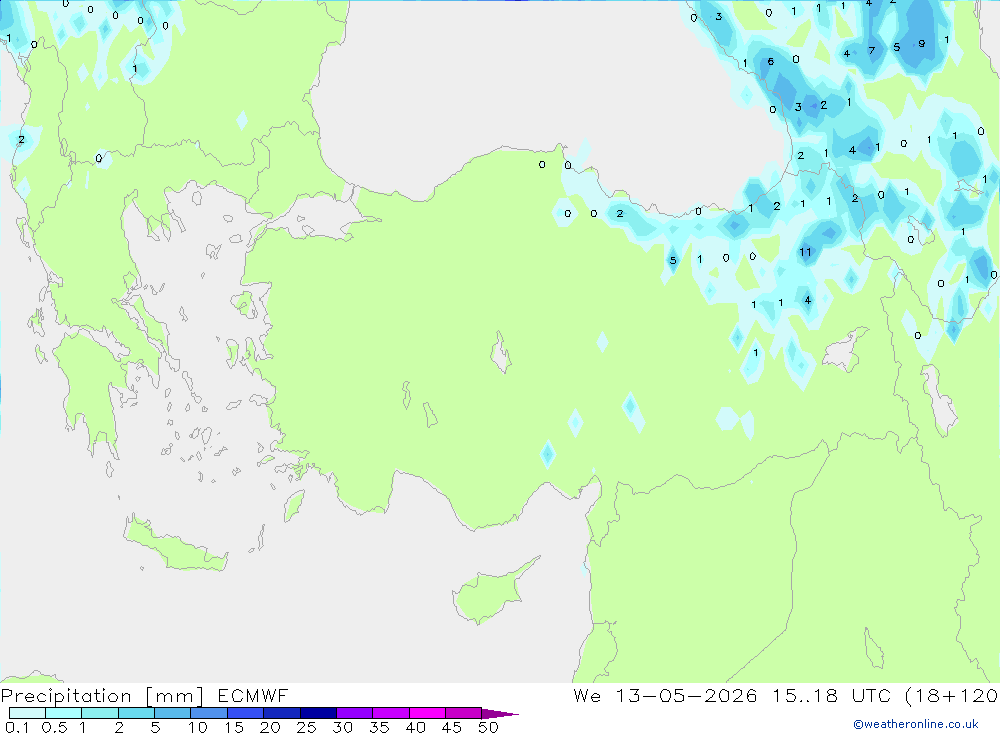The height and width of the screenshot is (733, 1000).
Task: Click the map precipitation value '11'
Action: pyautogui.click(x=805, y=252)
